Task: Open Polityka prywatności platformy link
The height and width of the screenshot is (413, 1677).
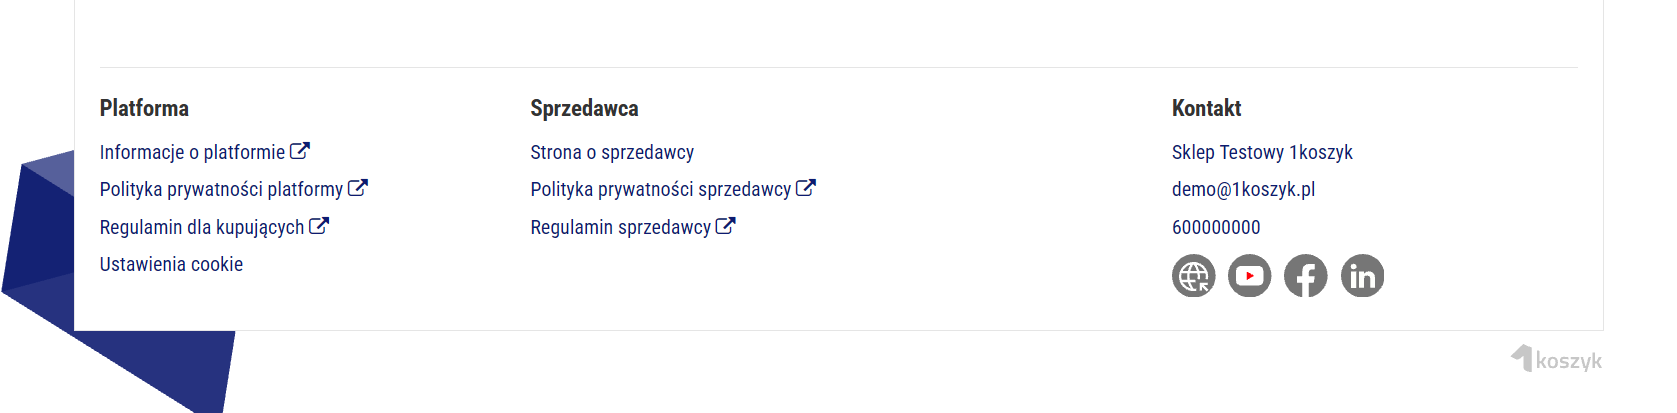Action: (221, 189)
